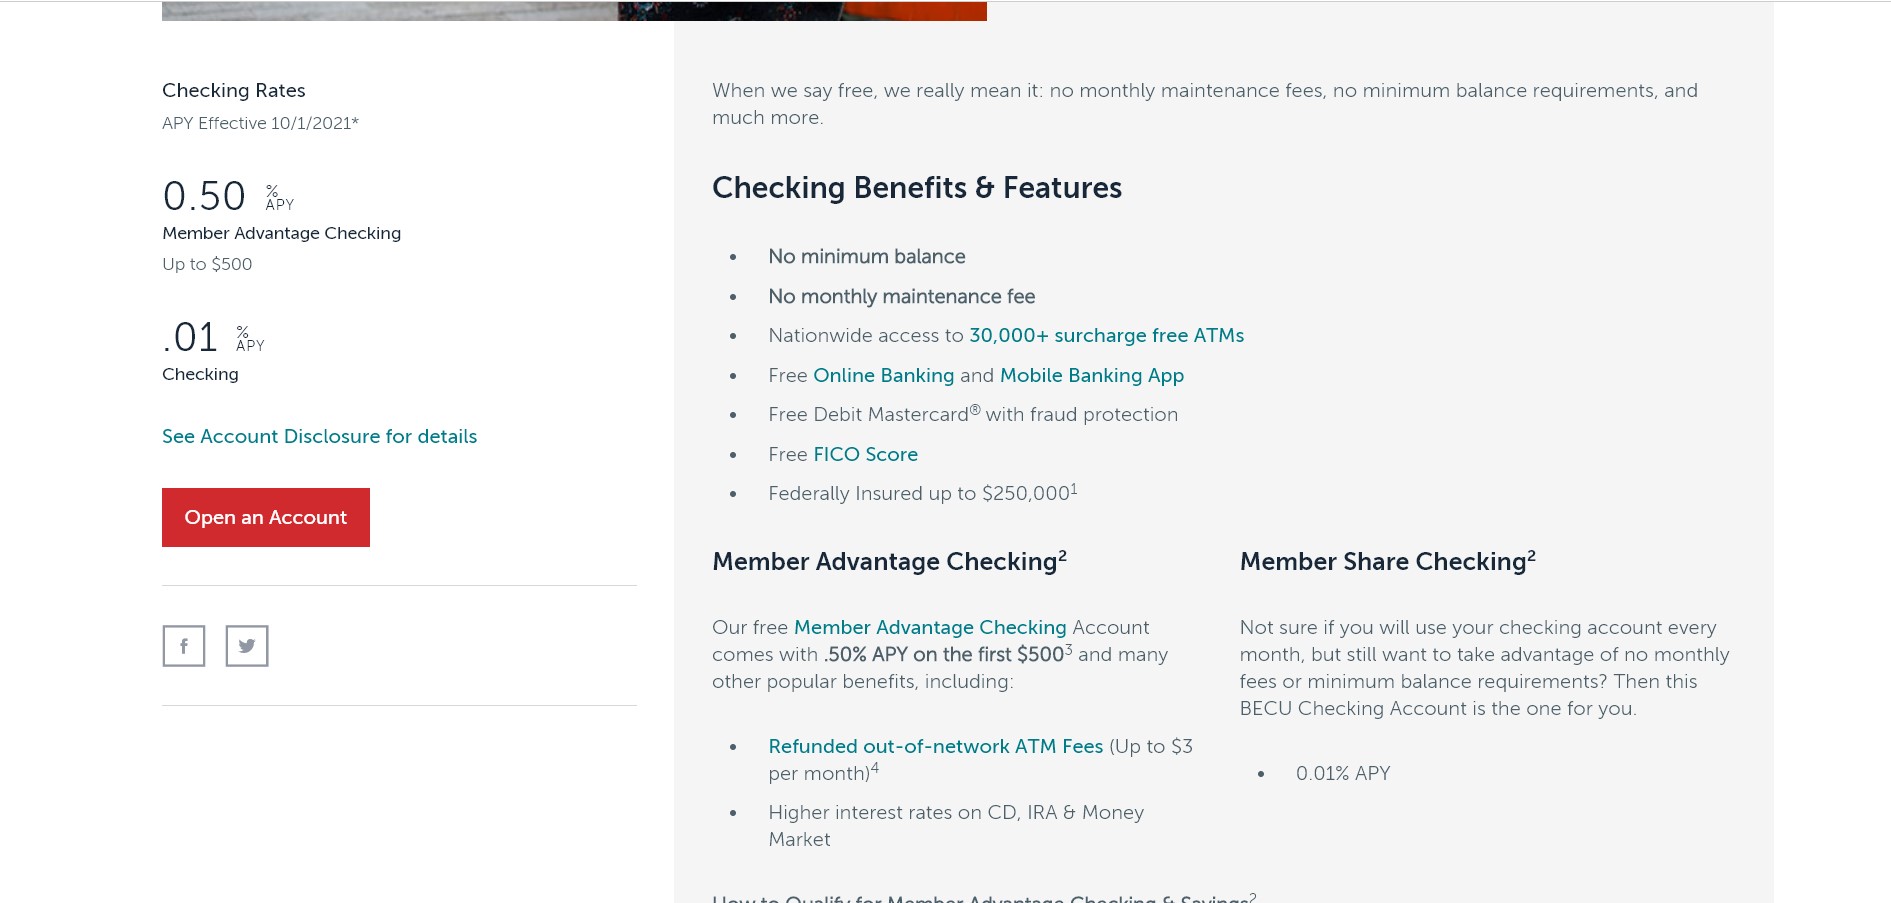Click the 0.50 % APY rate figure
The height and width of the screenshot is (903, 1891).
[x=228, y=196]
